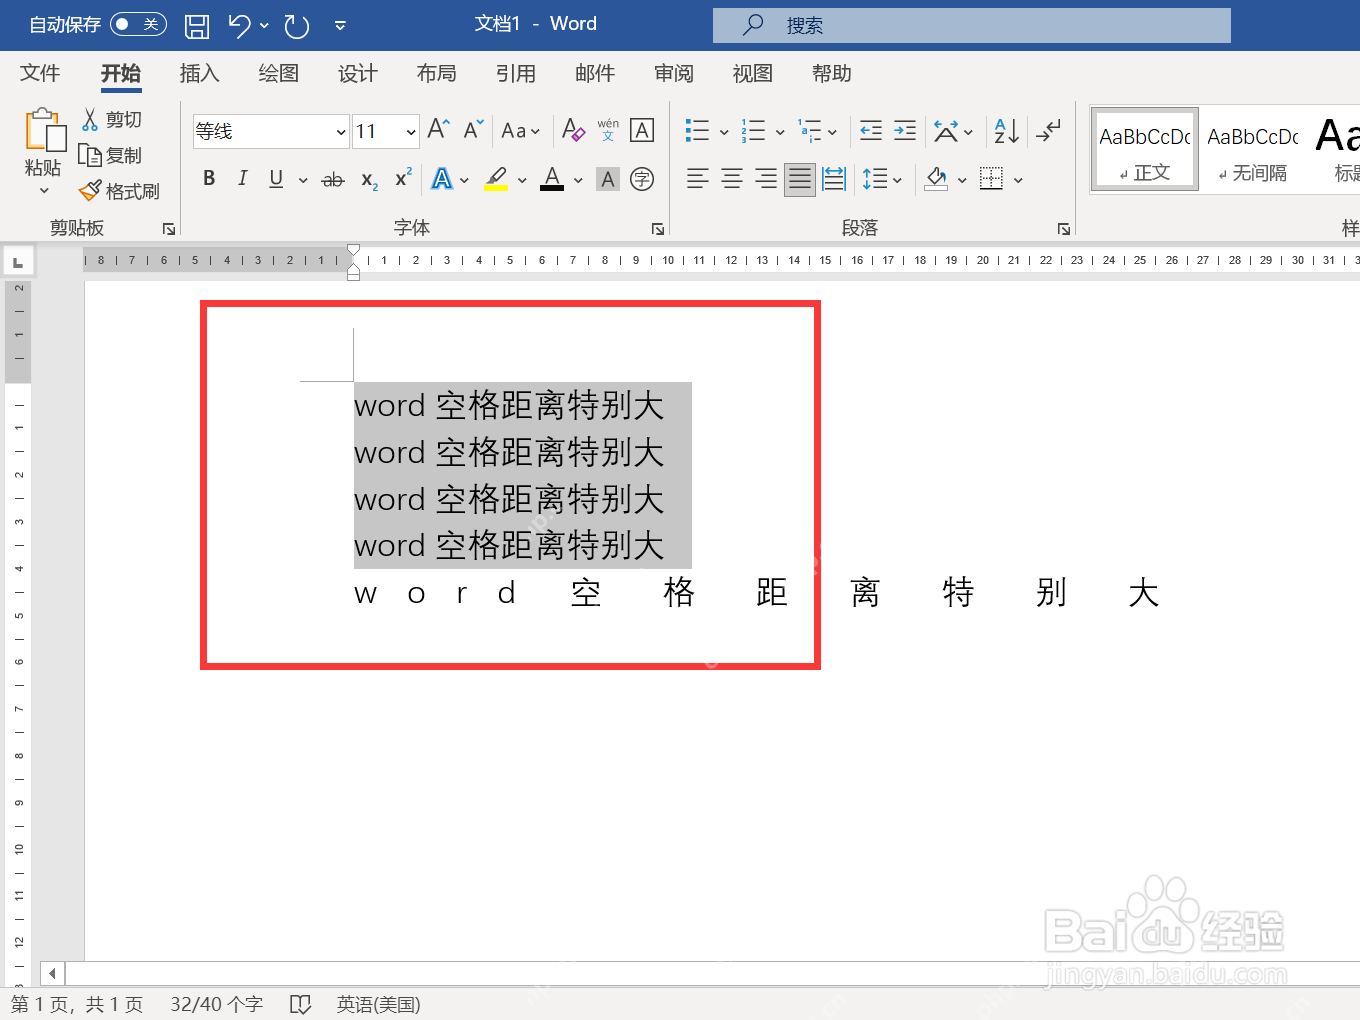
Task: Click the spelling check status icon
Action: point(300,1004)
